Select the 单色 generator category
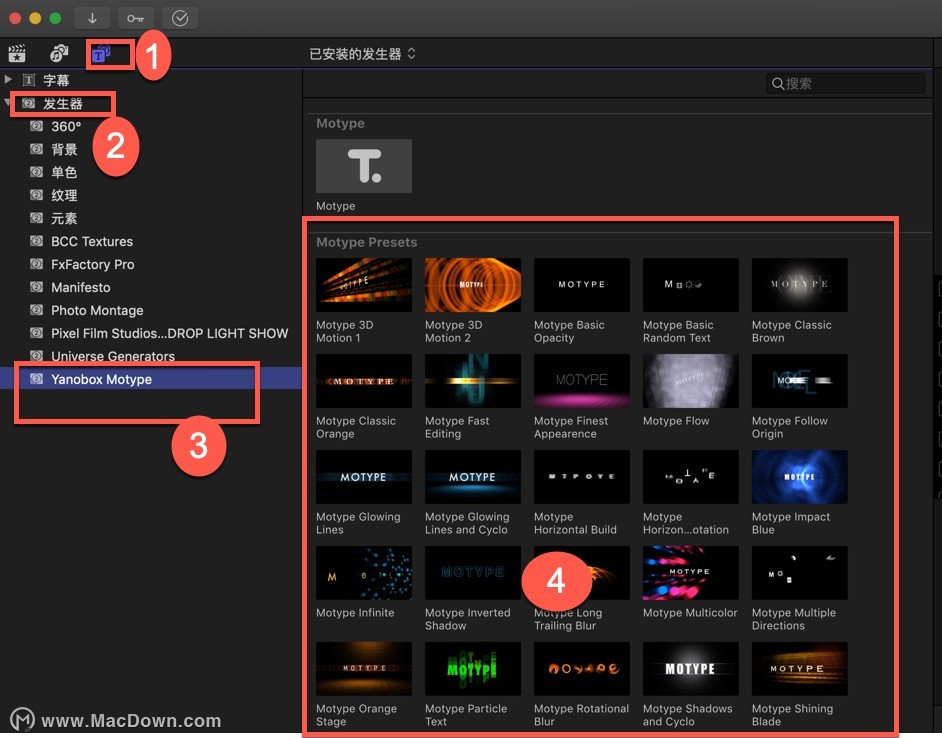Screen dimensions: 942x738 click(x=151, y=172)
